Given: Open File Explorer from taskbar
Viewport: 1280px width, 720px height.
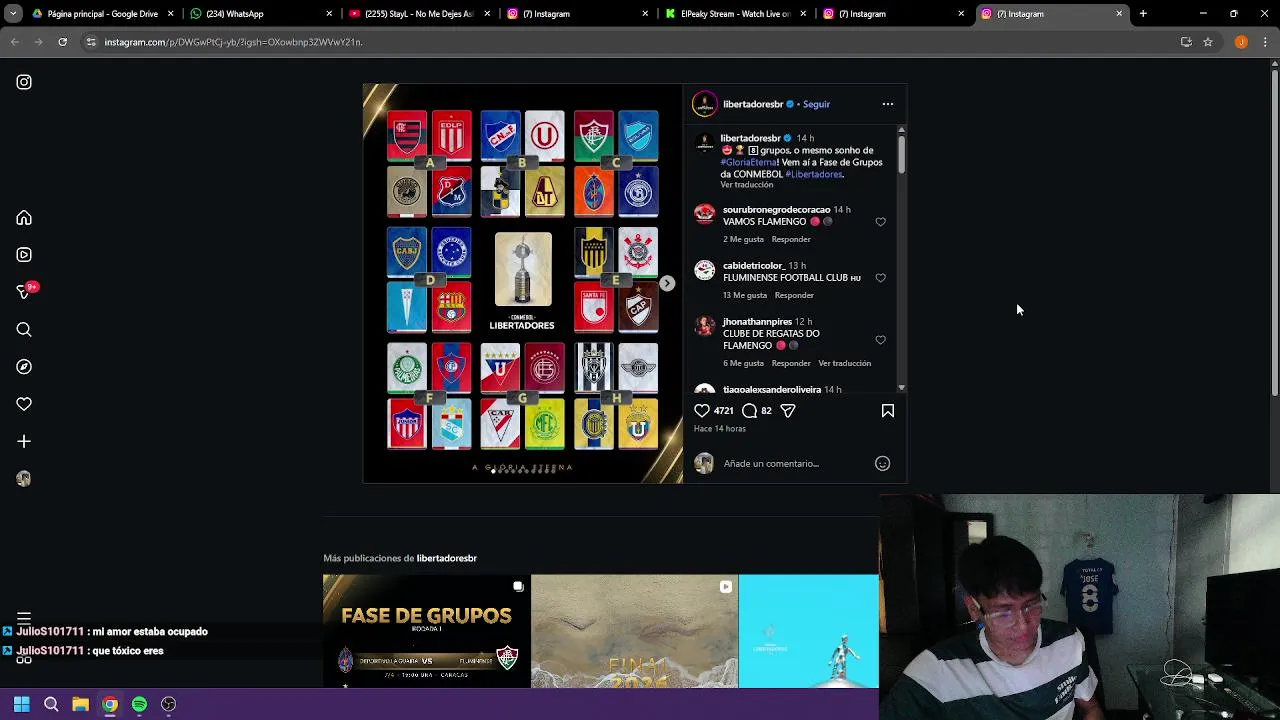Looking at the screenshot, I should point(80,704).
